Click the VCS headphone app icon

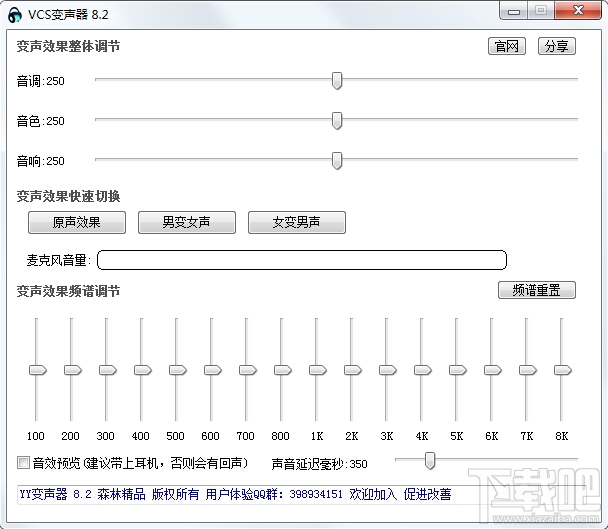point(15,15)
